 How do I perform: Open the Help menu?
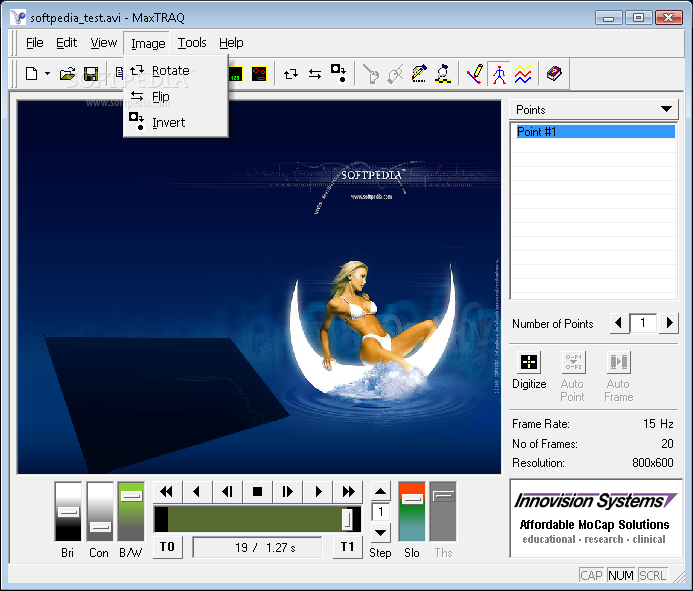click(231, 43)
